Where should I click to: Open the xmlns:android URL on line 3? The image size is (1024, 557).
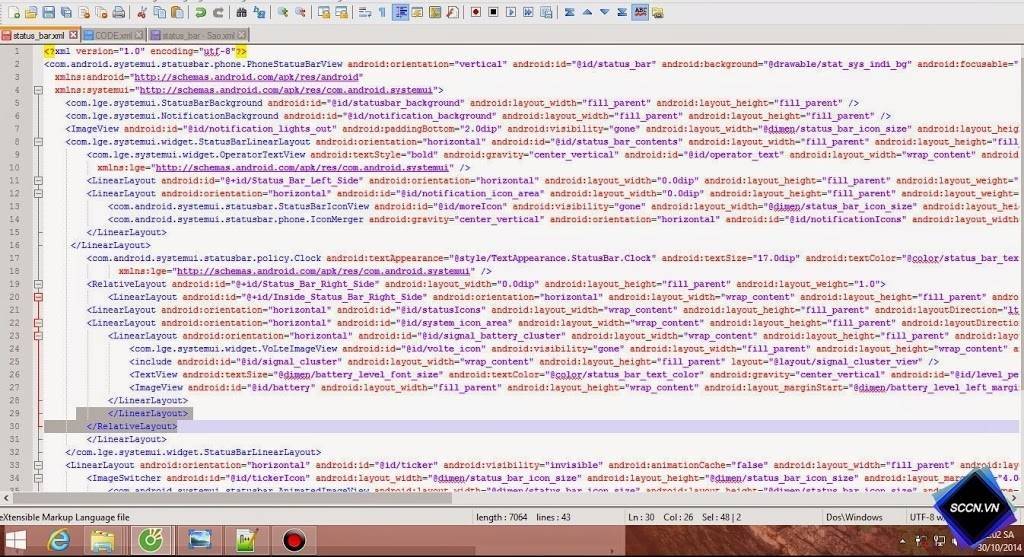(248, 77)
